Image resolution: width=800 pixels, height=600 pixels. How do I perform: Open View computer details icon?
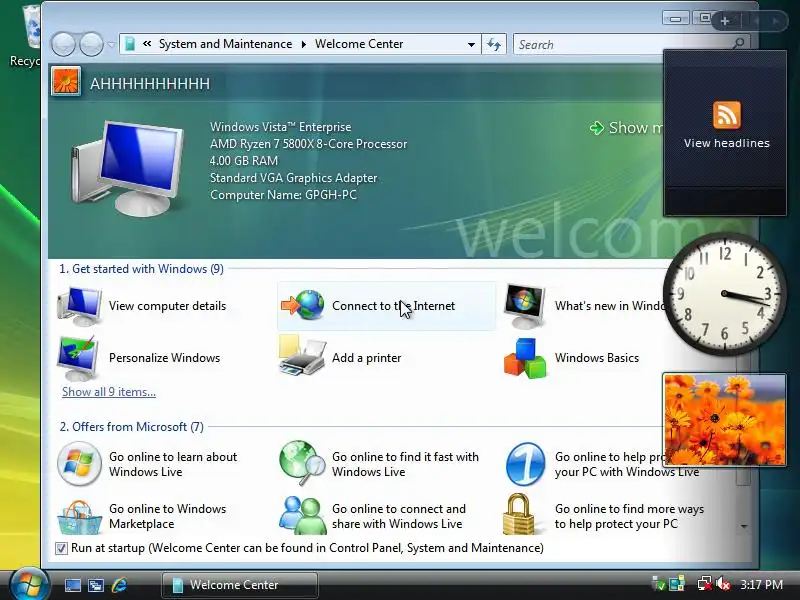pos(79,306)
